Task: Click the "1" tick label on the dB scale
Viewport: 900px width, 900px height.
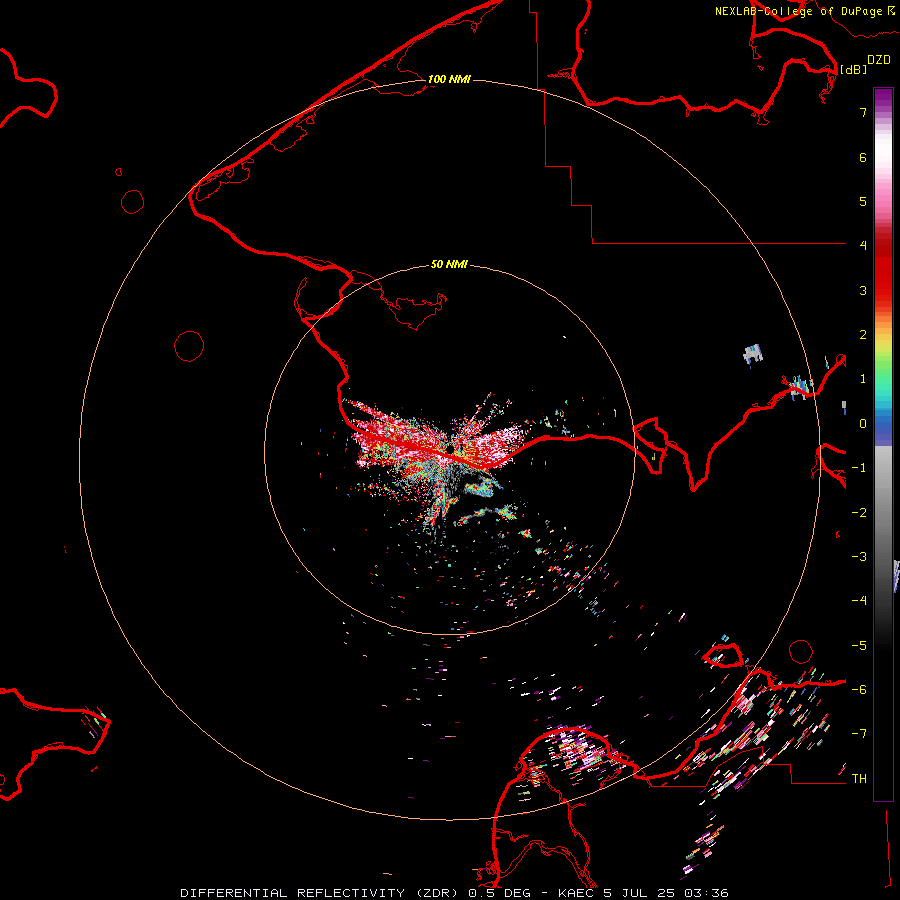Action: pos(863,379)
